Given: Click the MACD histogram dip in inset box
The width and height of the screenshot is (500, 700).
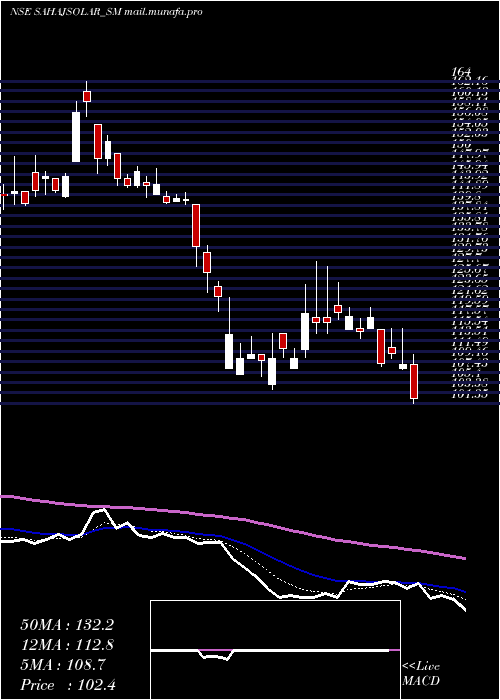Looking at the screenshot, I should [x=215, y=655].
